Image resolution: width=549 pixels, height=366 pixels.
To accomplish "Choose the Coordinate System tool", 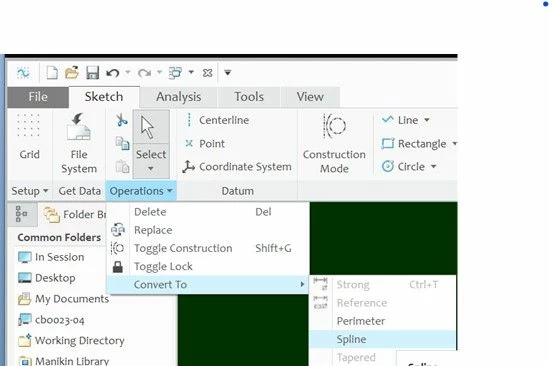I will tap(237, 167).
